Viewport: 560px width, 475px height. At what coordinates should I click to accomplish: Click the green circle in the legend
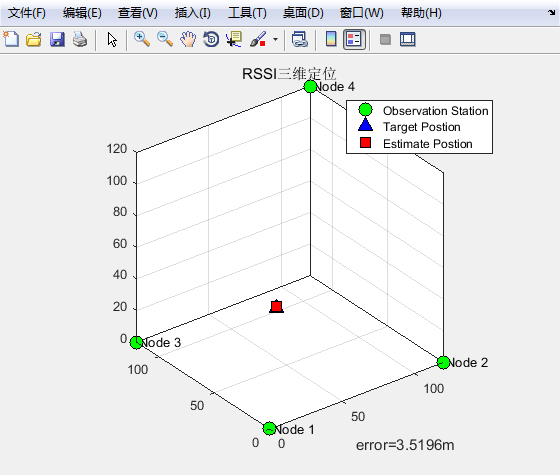pos(365,110)
